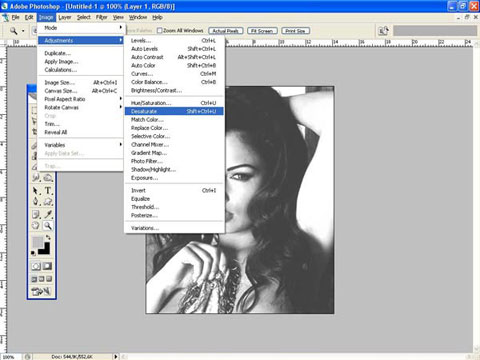Open the Filter menu
Viewport: 480px width, 360px height.
102,17
